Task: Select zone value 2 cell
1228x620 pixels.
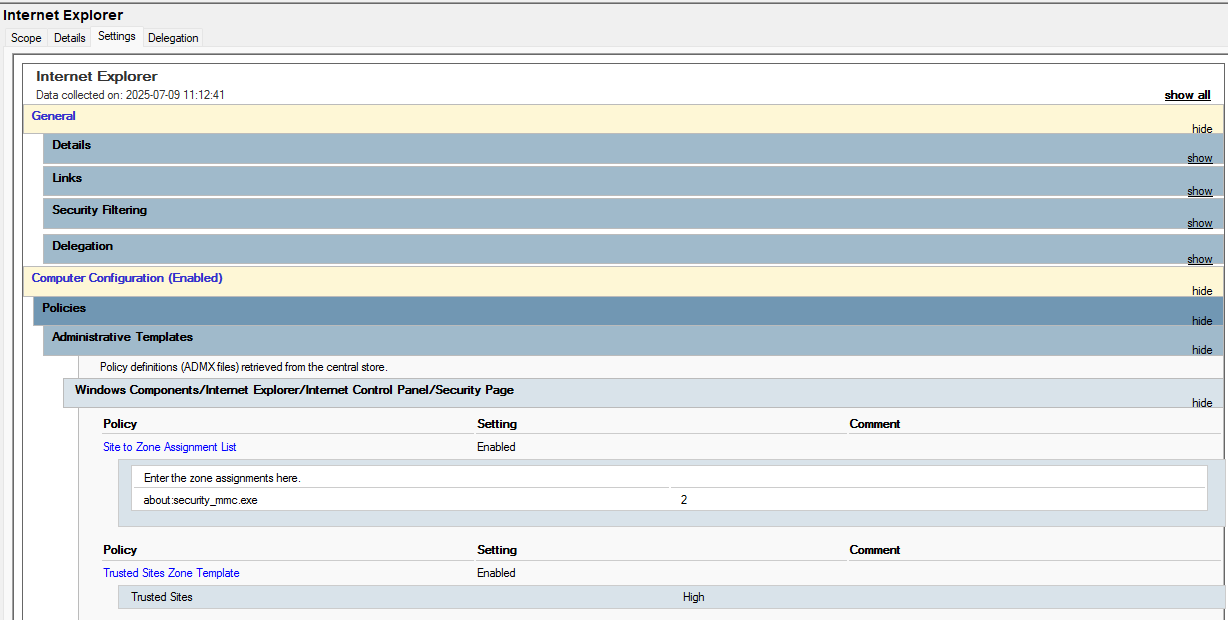Action: coord(684,499)
